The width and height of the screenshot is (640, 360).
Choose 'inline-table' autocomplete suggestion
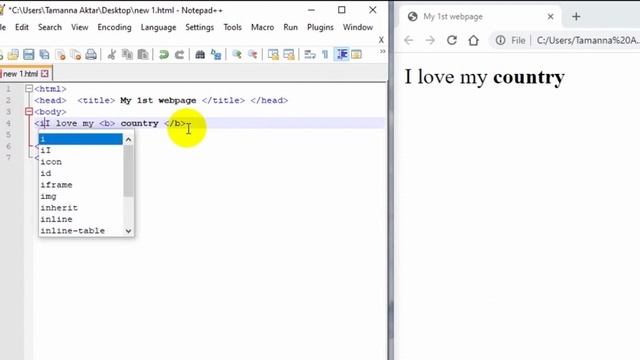[80, 231]
